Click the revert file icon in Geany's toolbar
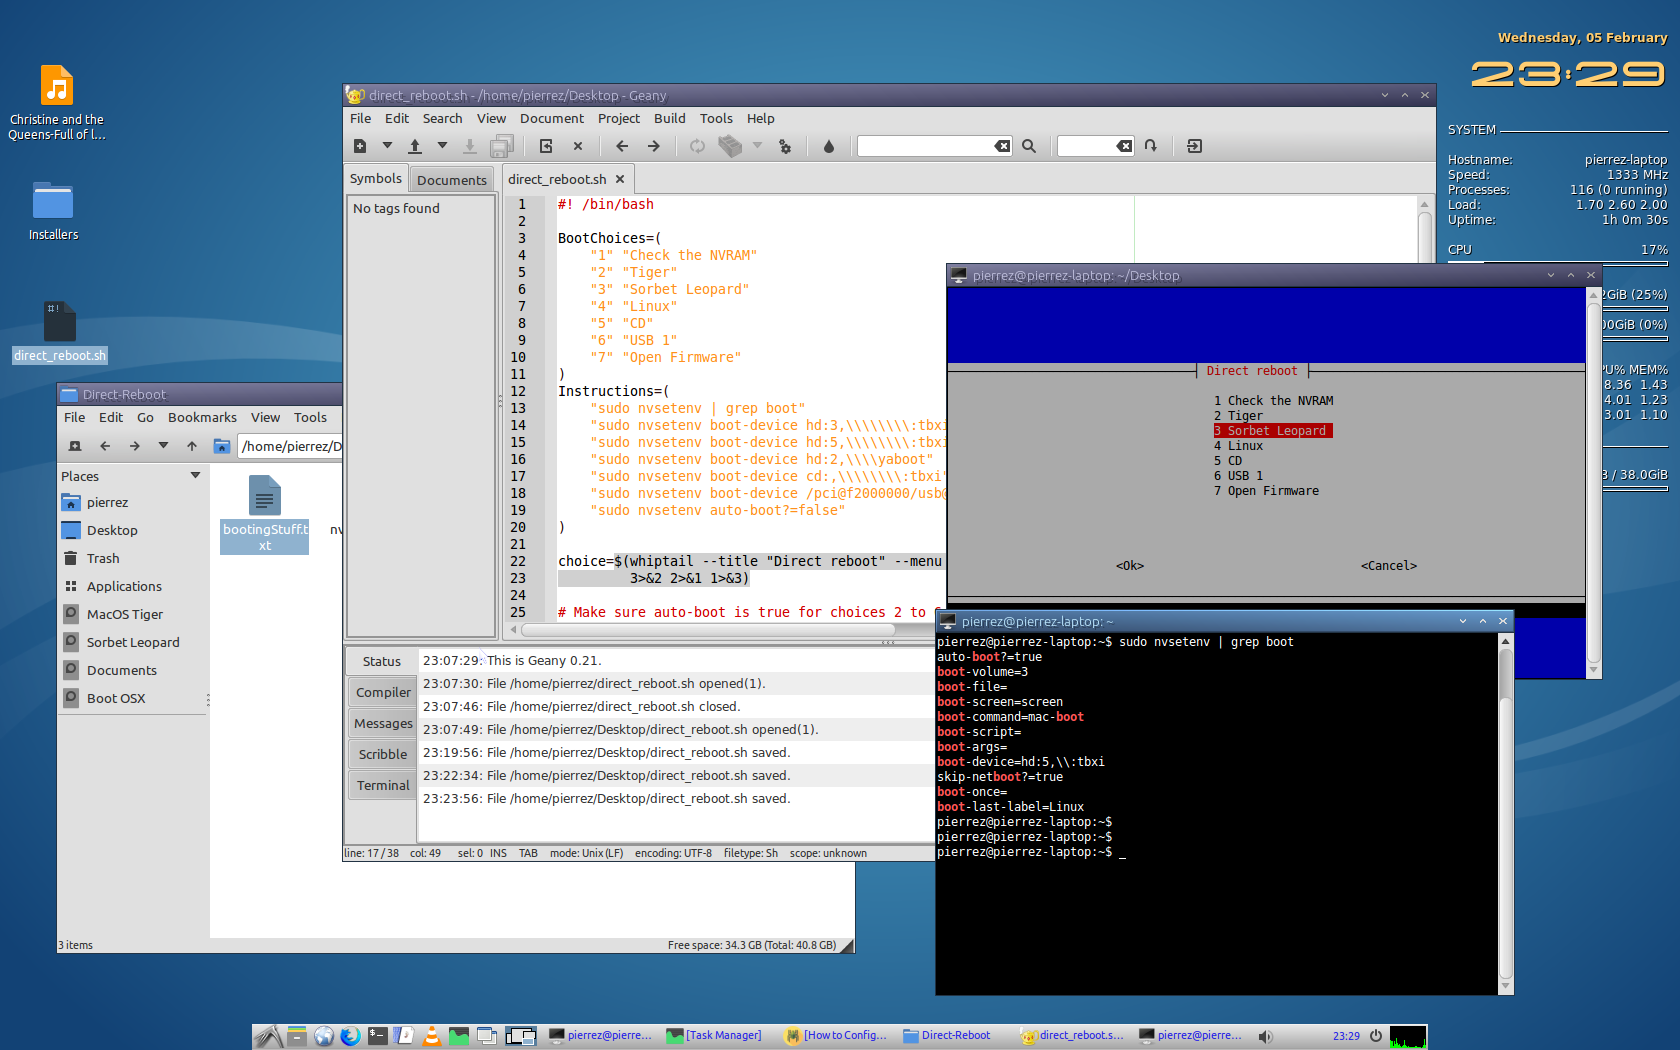1680x1050 pixels. pyautogui.click(x=546, y=146)
